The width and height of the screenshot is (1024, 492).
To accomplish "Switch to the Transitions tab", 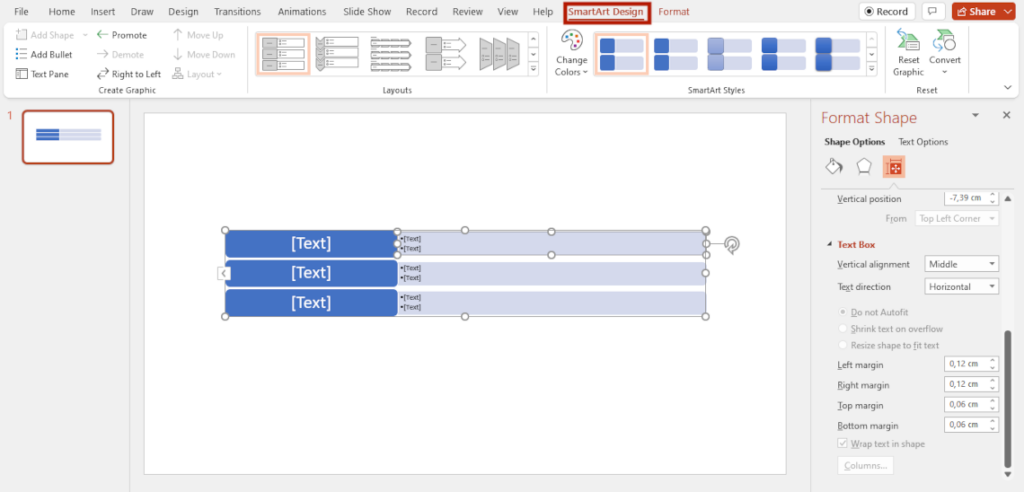I will coord(238,12).
